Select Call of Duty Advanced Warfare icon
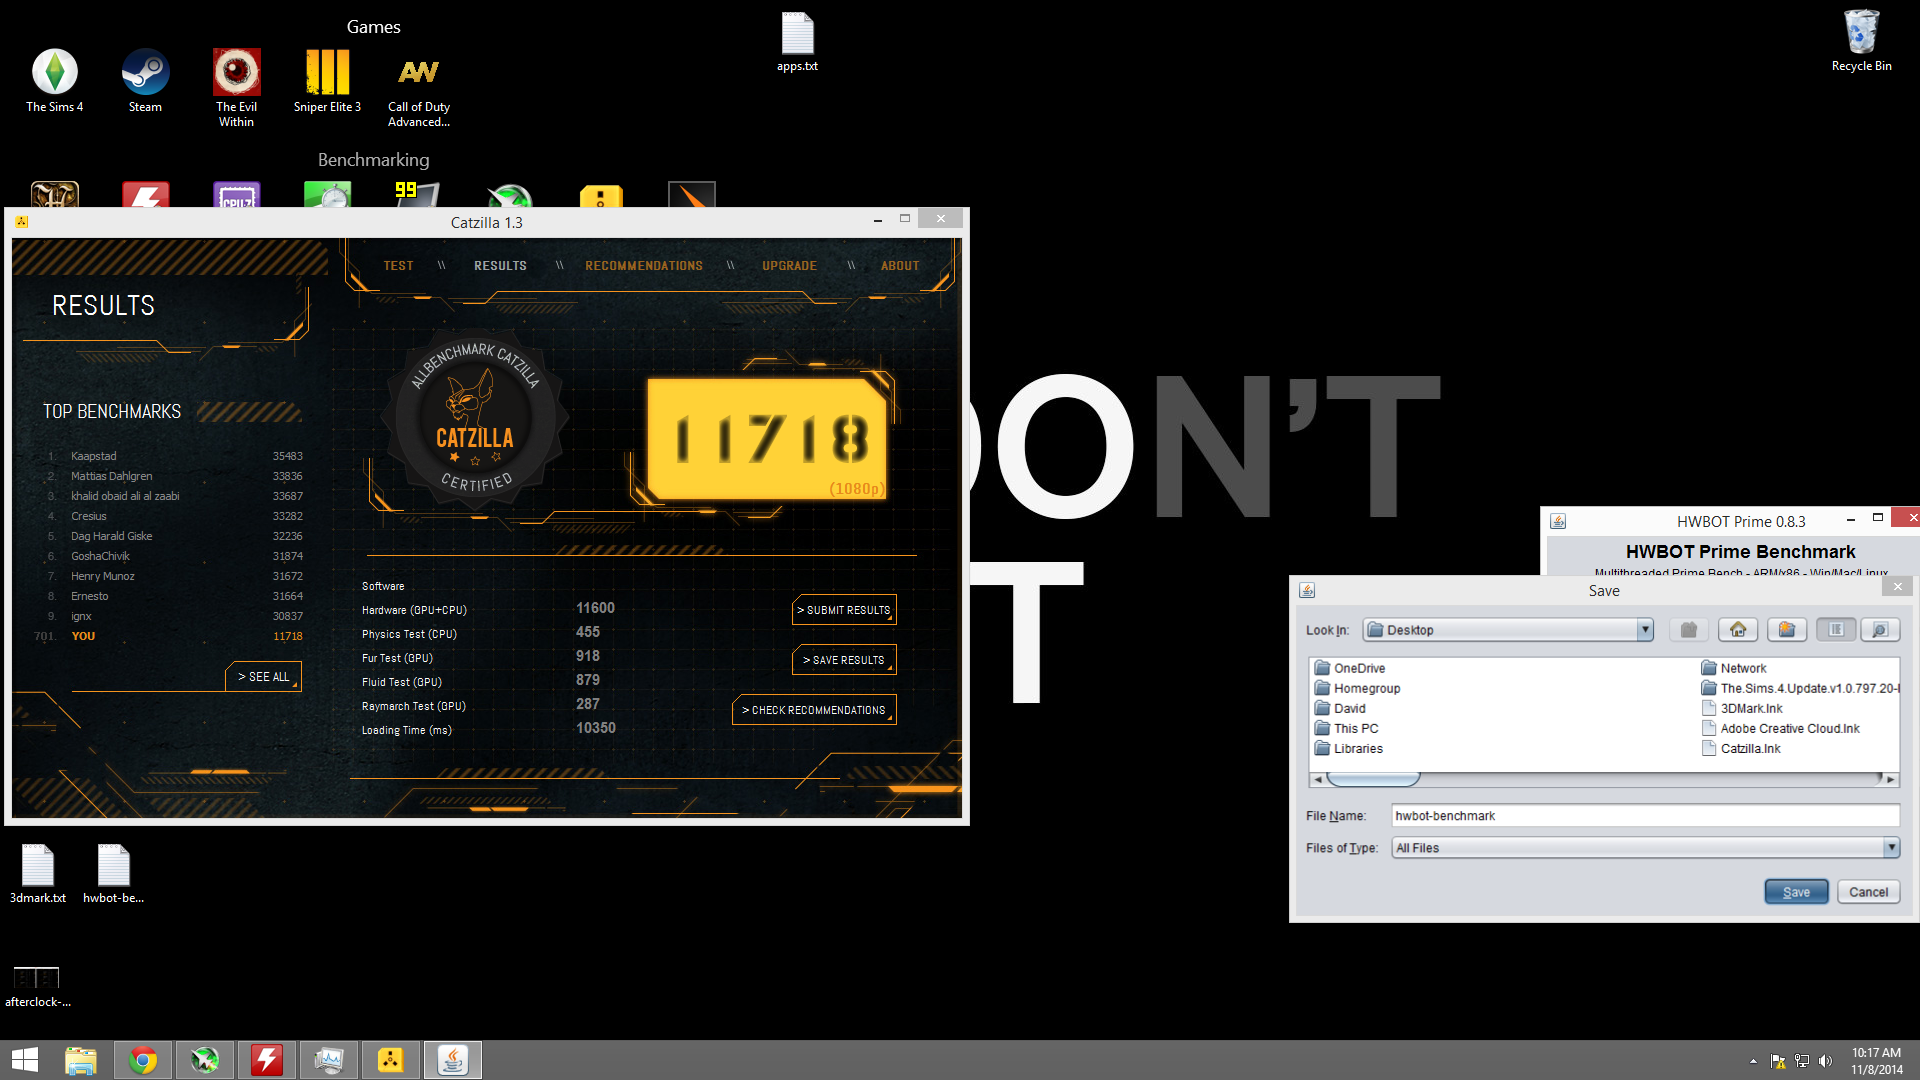 coord(418,88)
